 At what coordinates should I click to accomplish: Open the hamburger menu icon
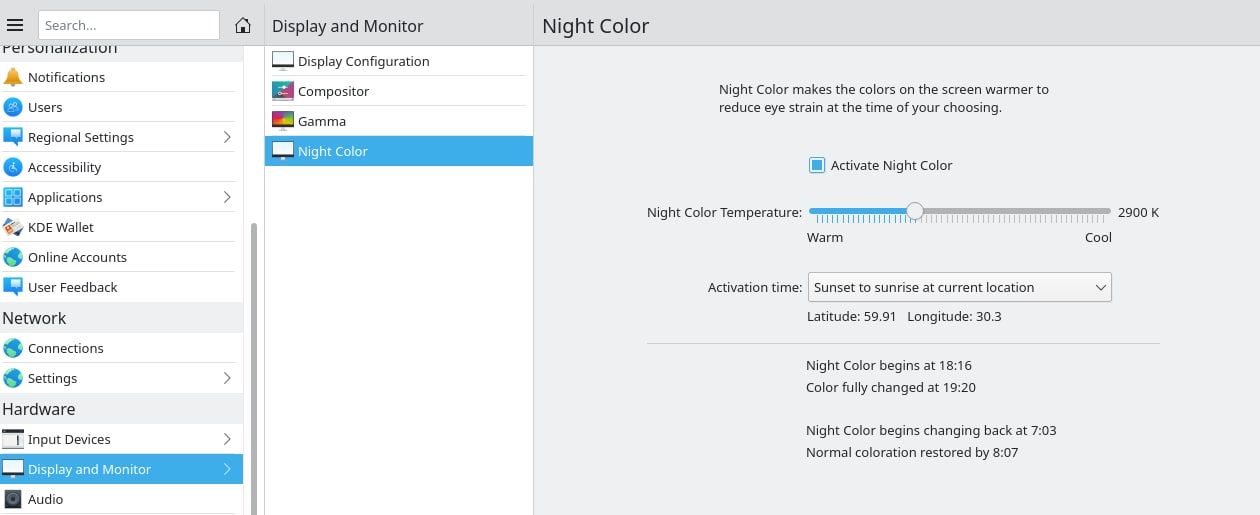15,25
